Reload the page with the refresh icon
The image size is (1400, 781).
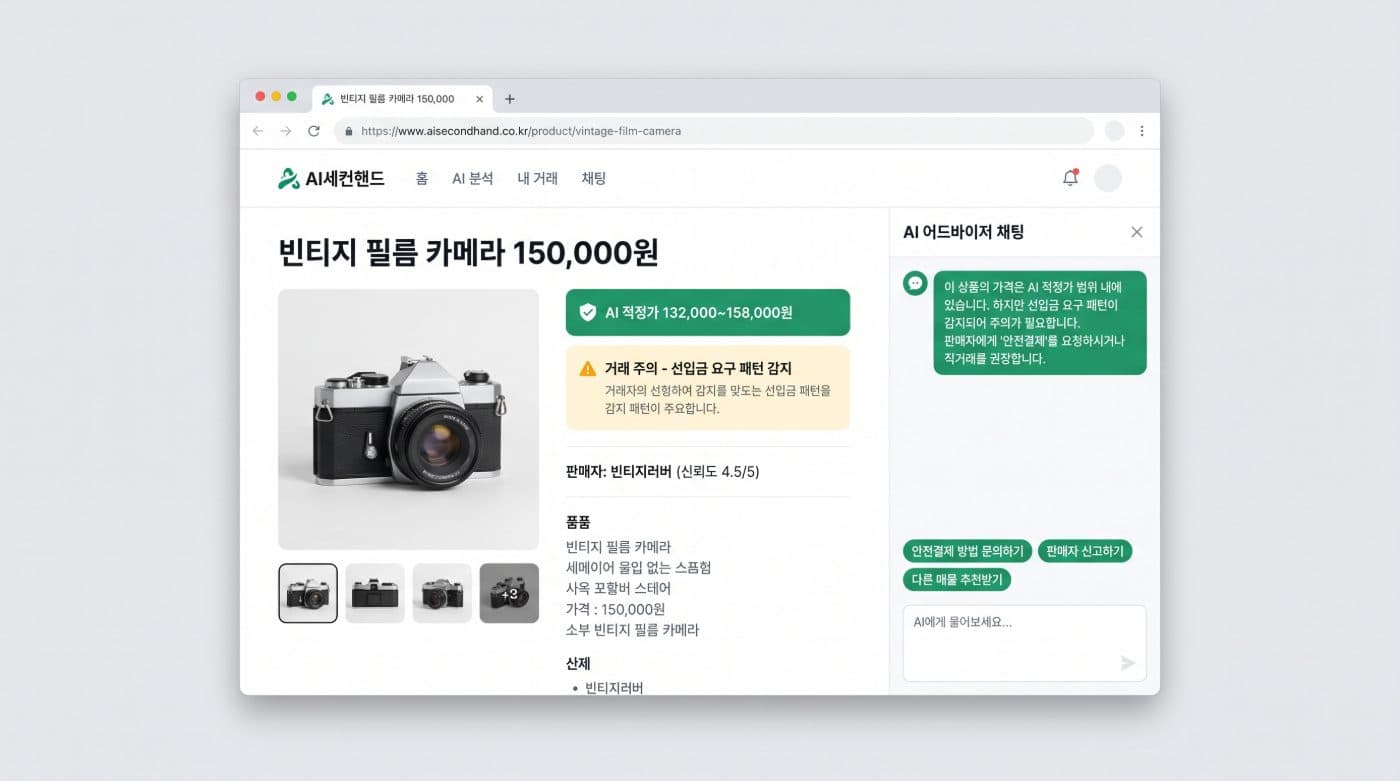point(314,131)
